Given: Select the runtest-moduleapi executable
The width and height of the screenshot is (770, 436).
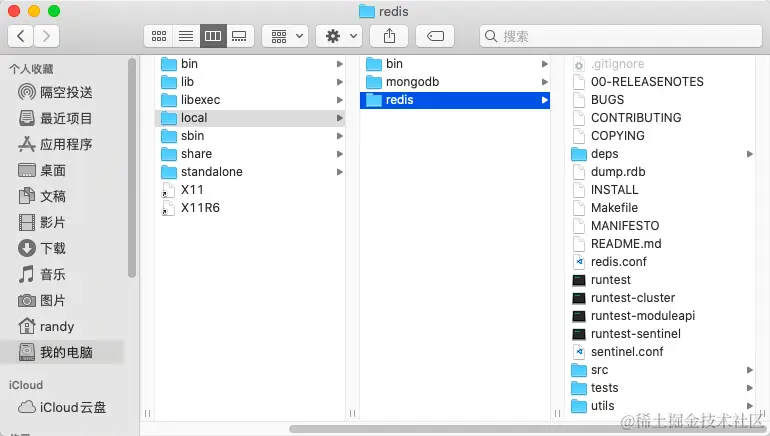Looking at the screenshot, I should [660, 316].
